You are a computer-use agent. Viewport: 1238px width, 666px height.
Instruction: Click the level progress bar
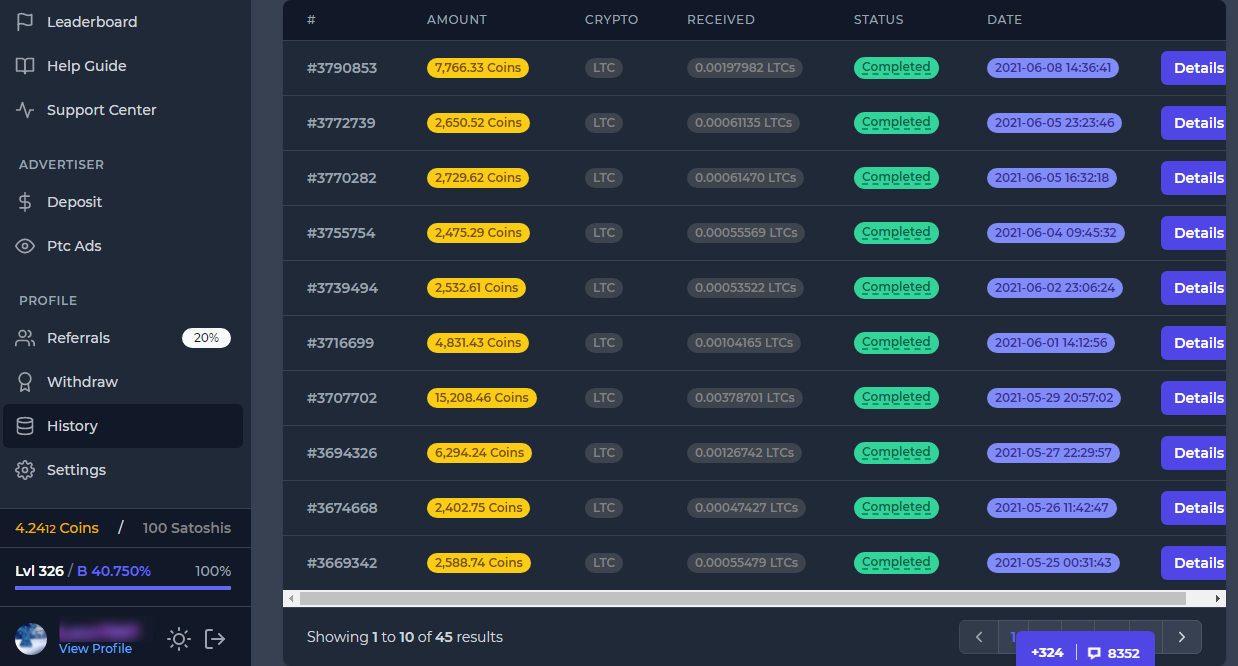pyautogui.click(x=123, y=588)
